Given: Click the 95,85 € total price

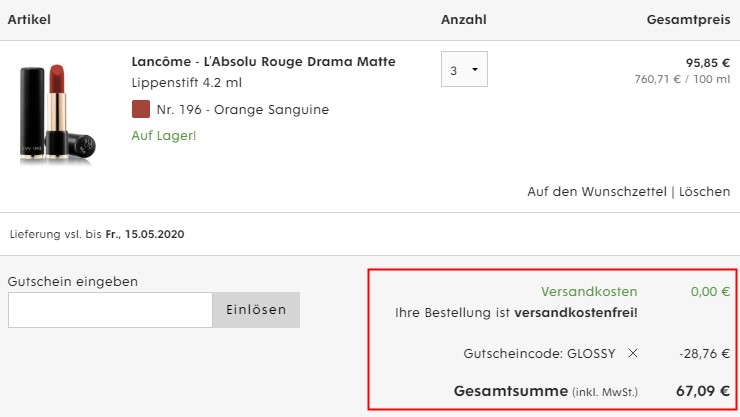Looking at the screenshot, I should [x=708, y=63].
